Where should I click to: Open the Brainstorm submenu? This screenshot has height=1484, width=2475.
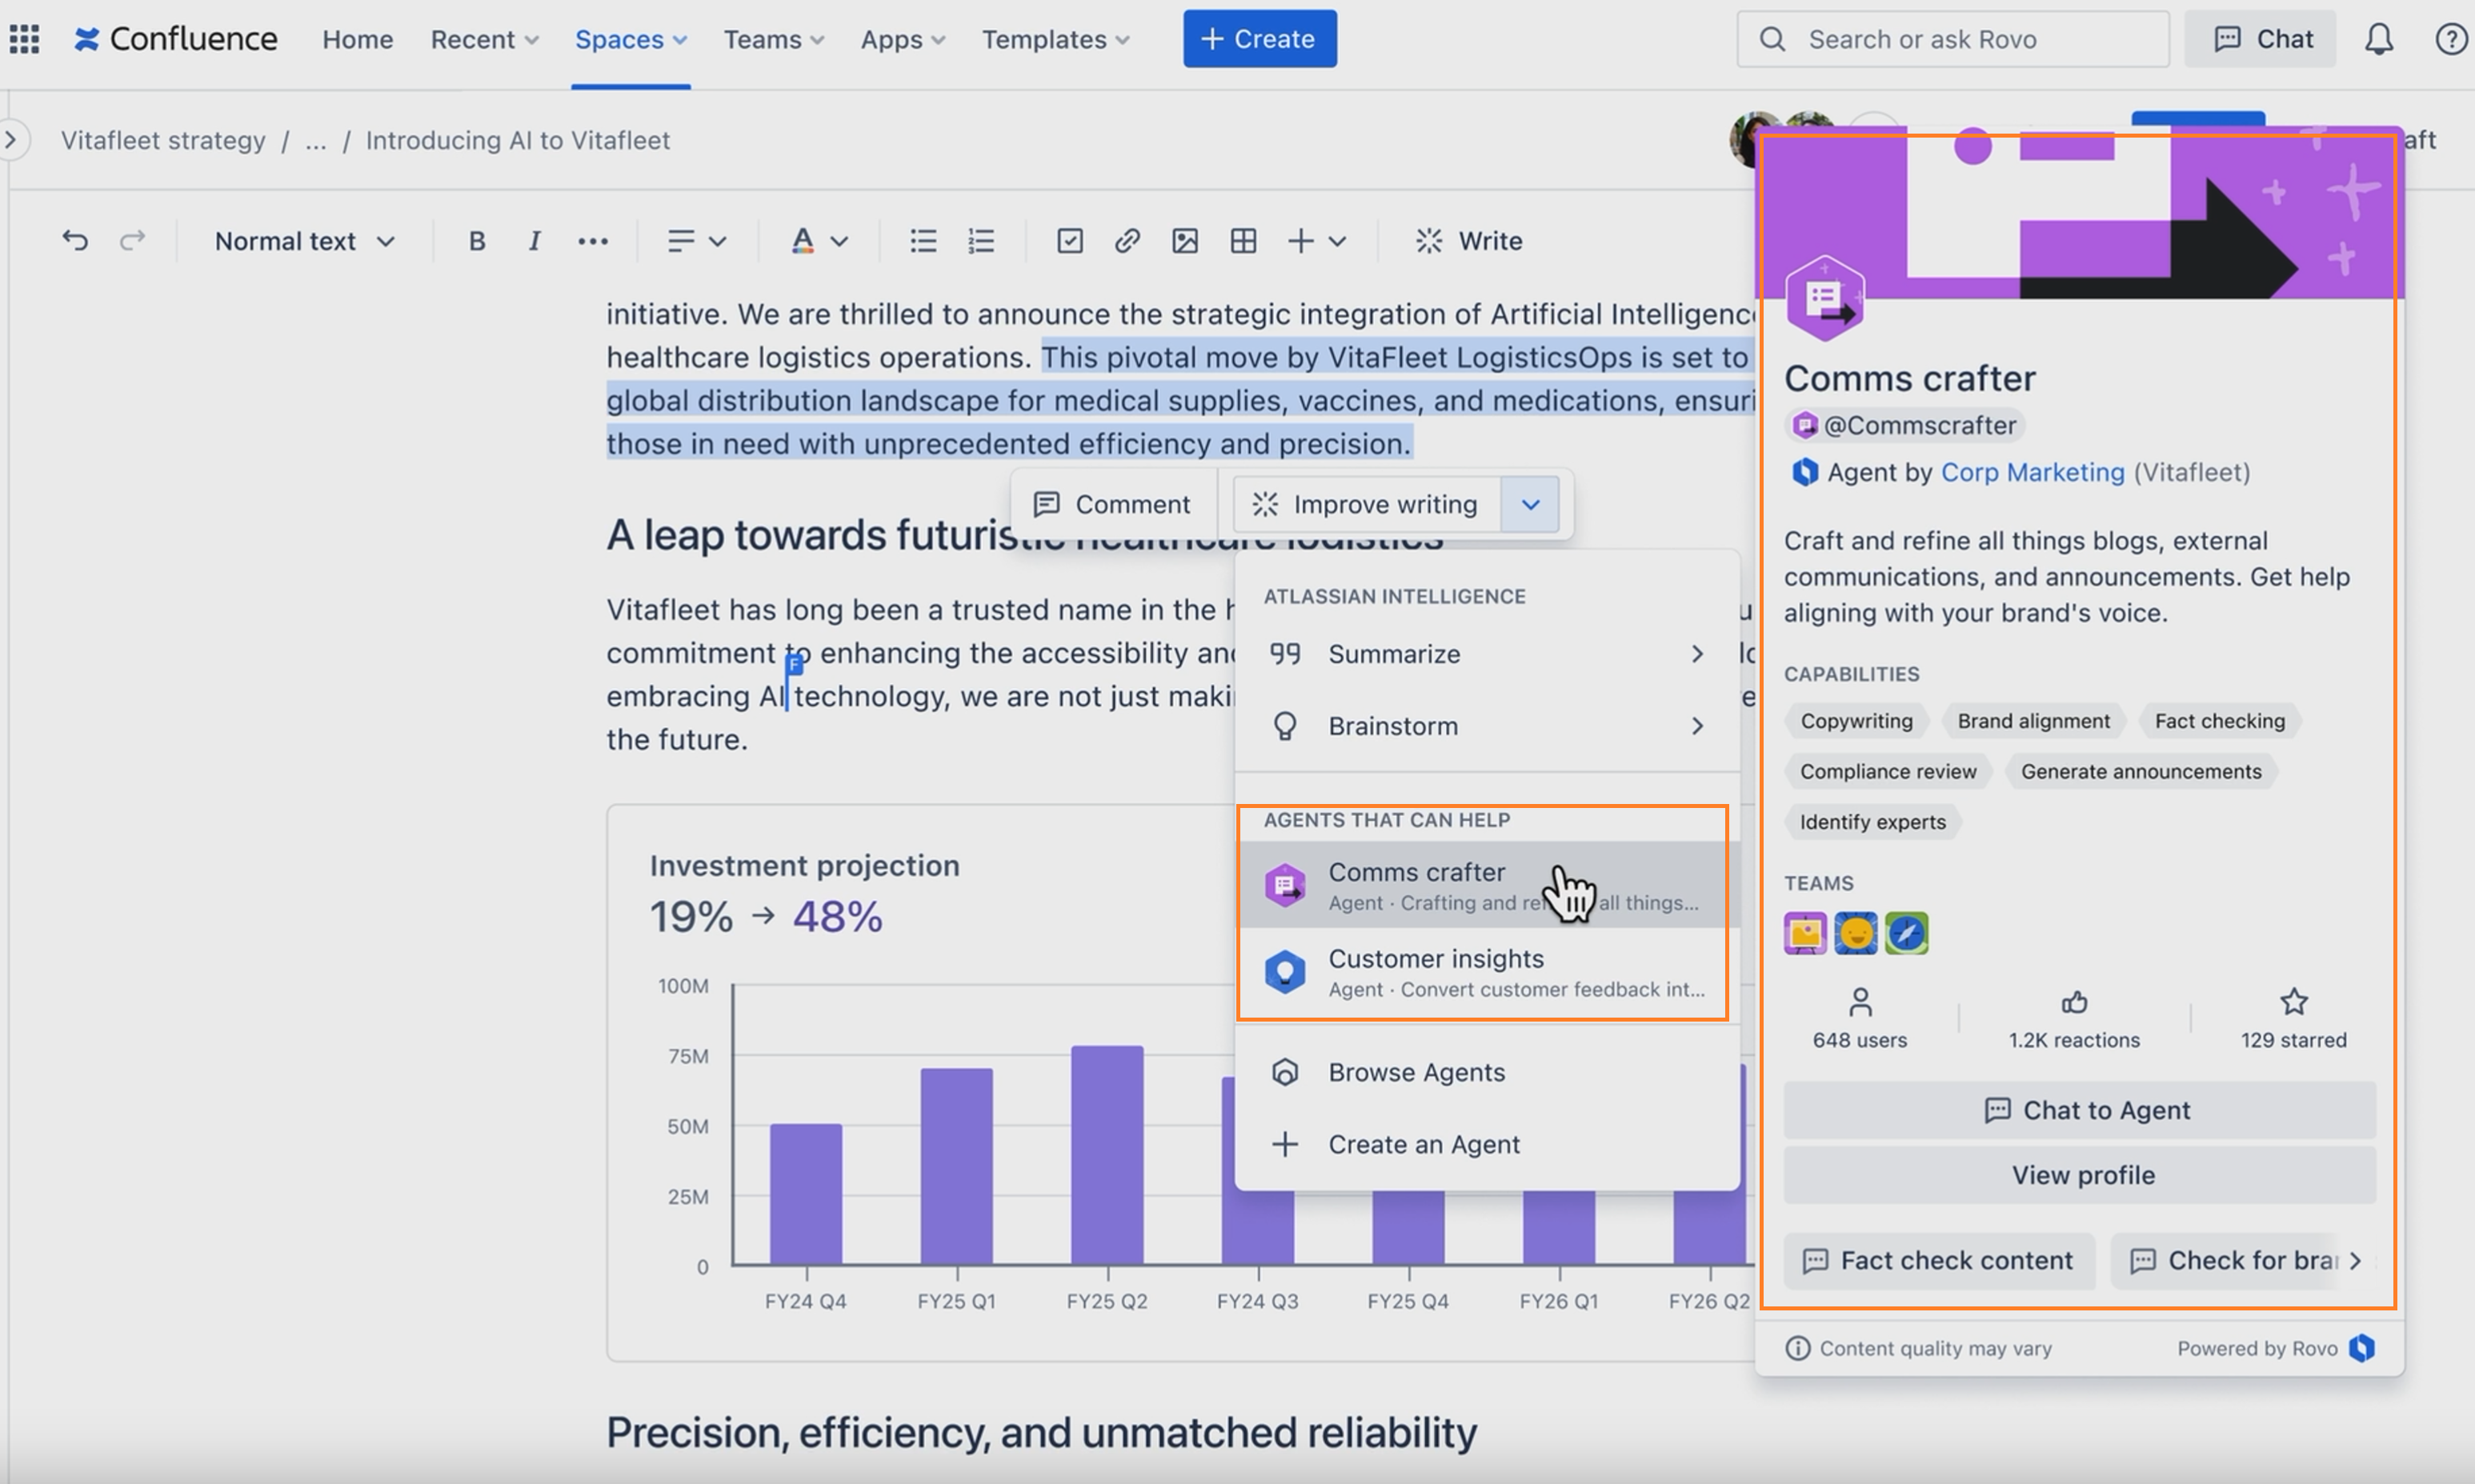click(1487, 726)
